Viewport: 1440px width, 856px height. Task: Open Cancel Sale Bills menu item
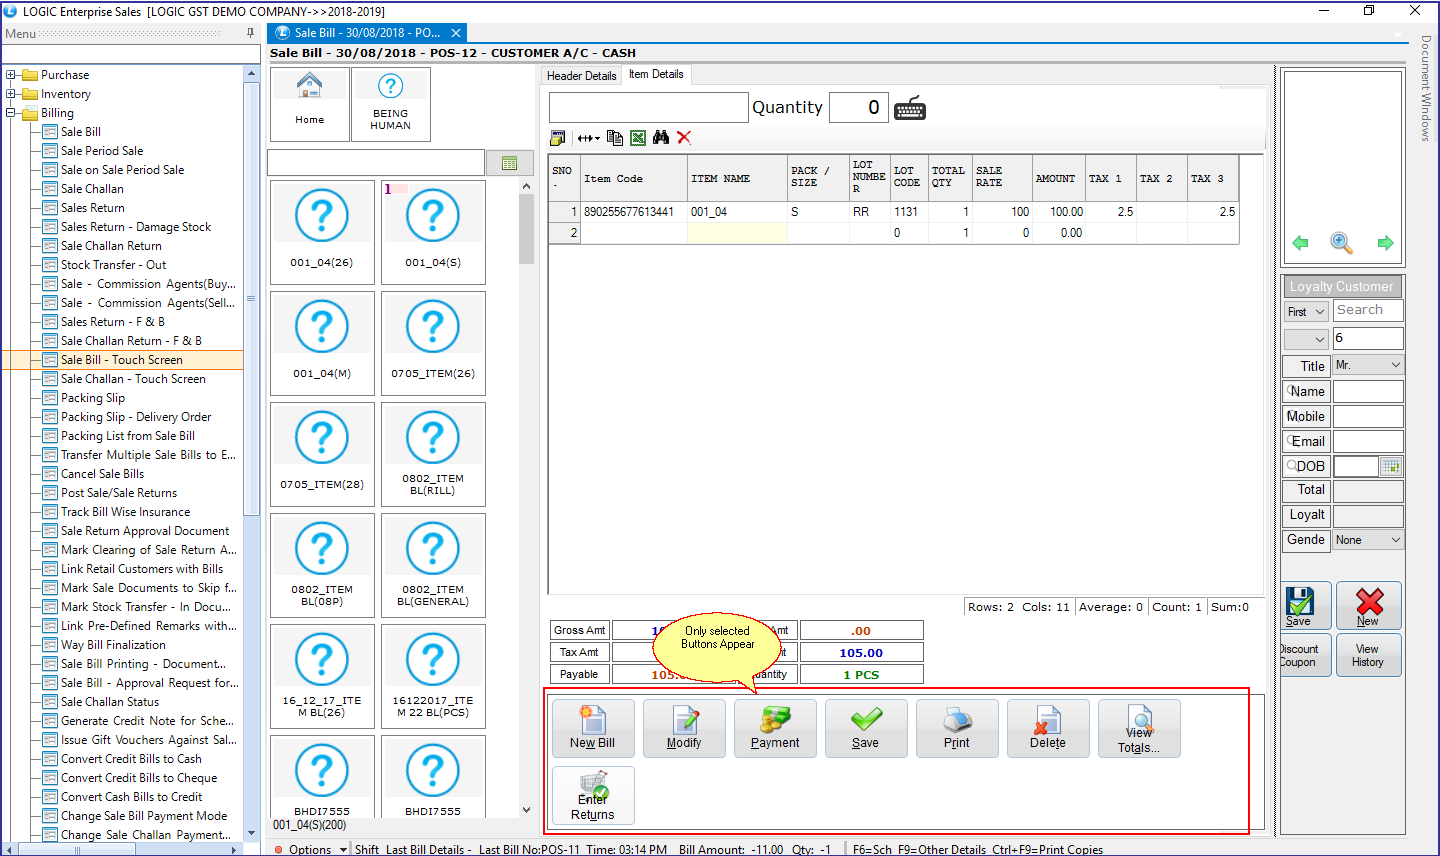[102, 474]
